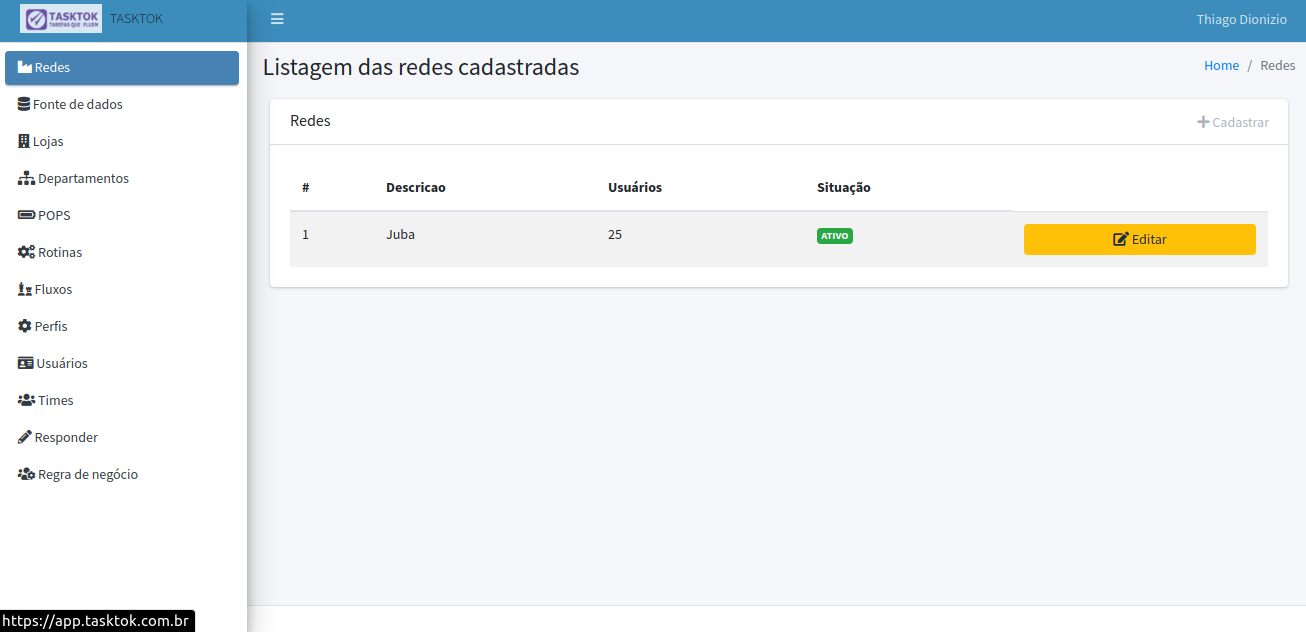Select the Times group icon
The image size is (1306, 632).
pos(26,400)
